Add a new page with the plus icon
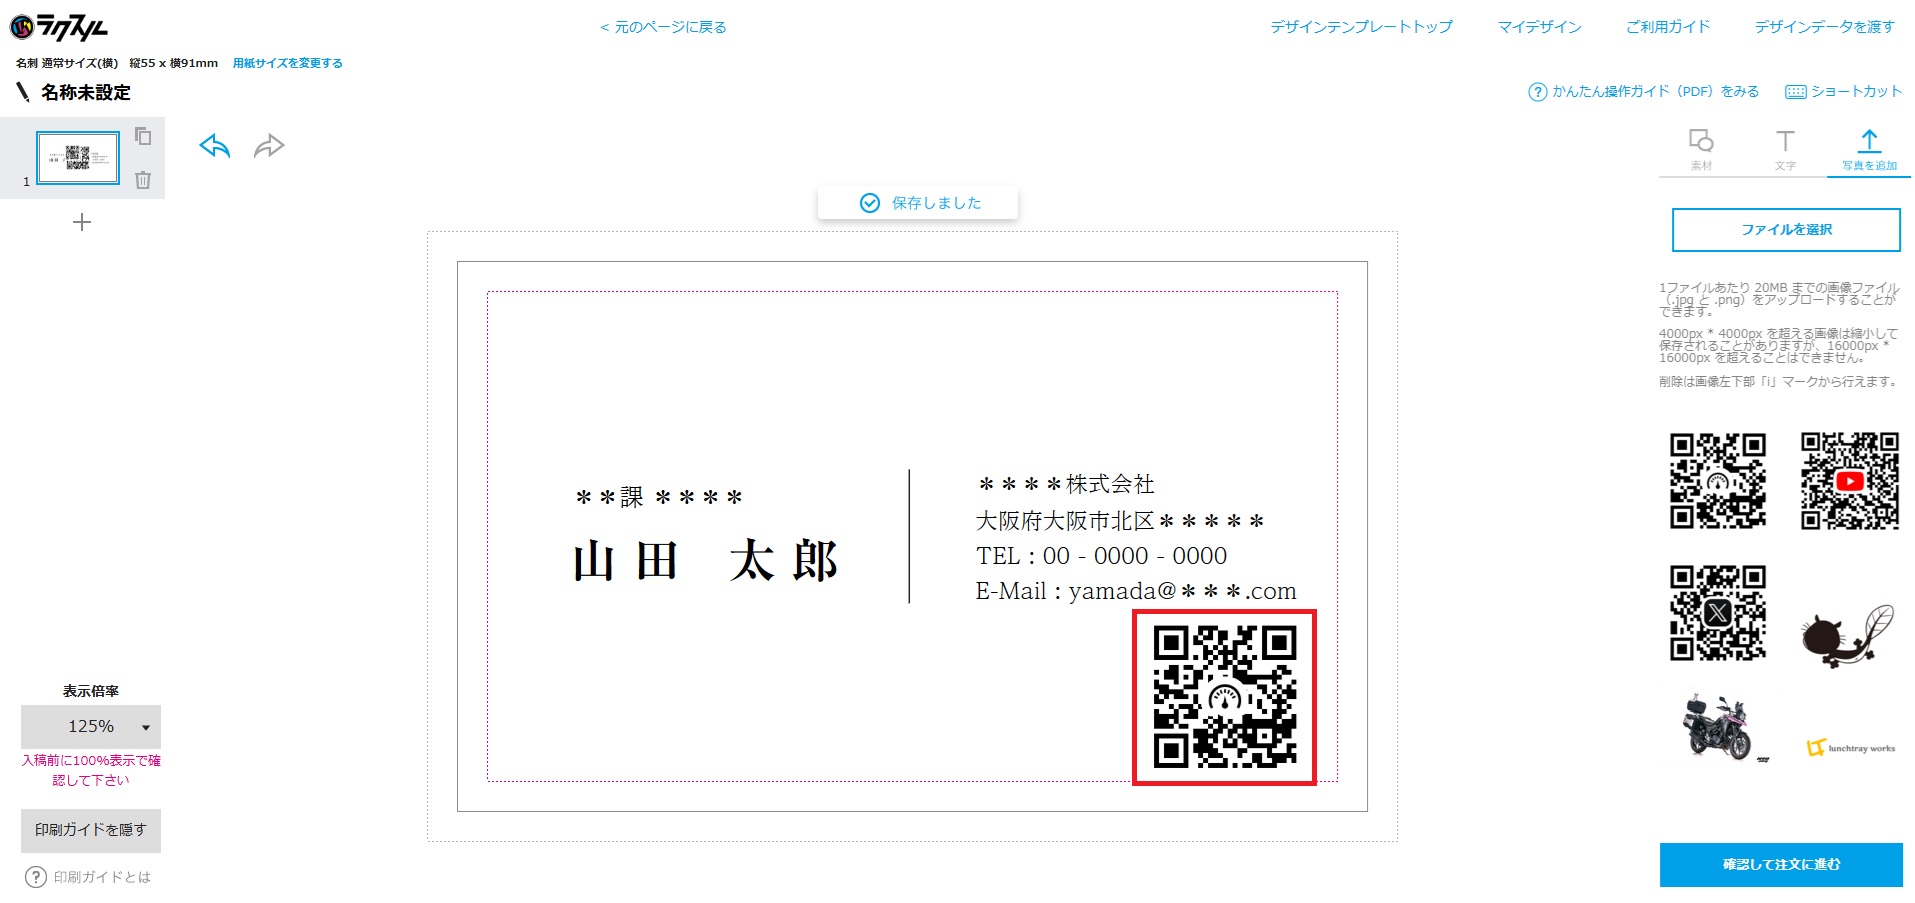The image size is (1915, 903). click(x=82, y=222)
